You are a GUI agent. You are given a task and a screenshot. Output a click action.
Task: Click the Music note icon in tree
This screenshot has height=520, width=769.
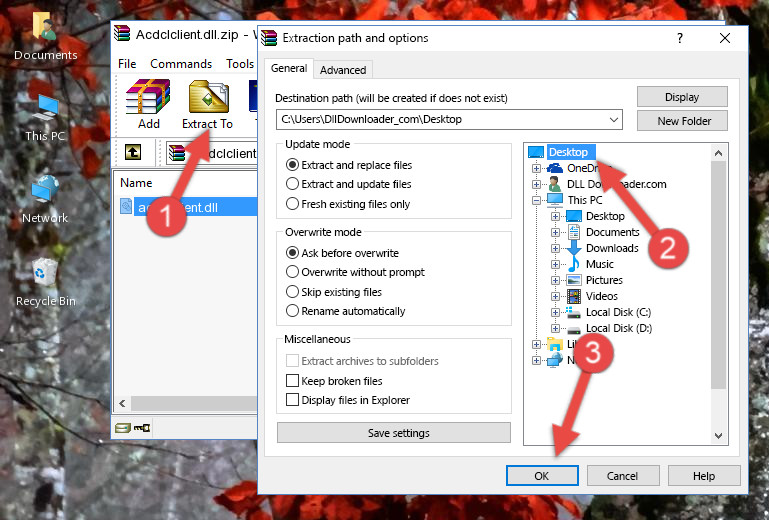573,264
